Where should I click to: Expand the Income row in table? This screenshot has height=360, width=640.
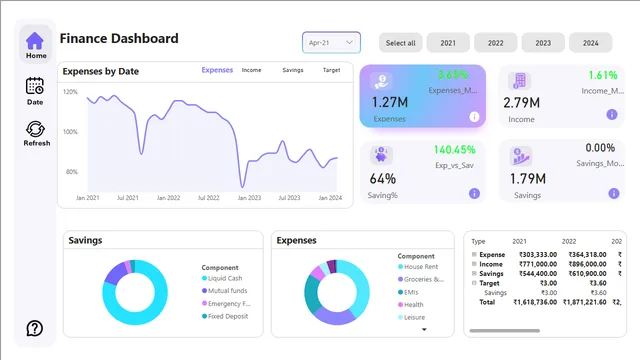coord(474,264)
